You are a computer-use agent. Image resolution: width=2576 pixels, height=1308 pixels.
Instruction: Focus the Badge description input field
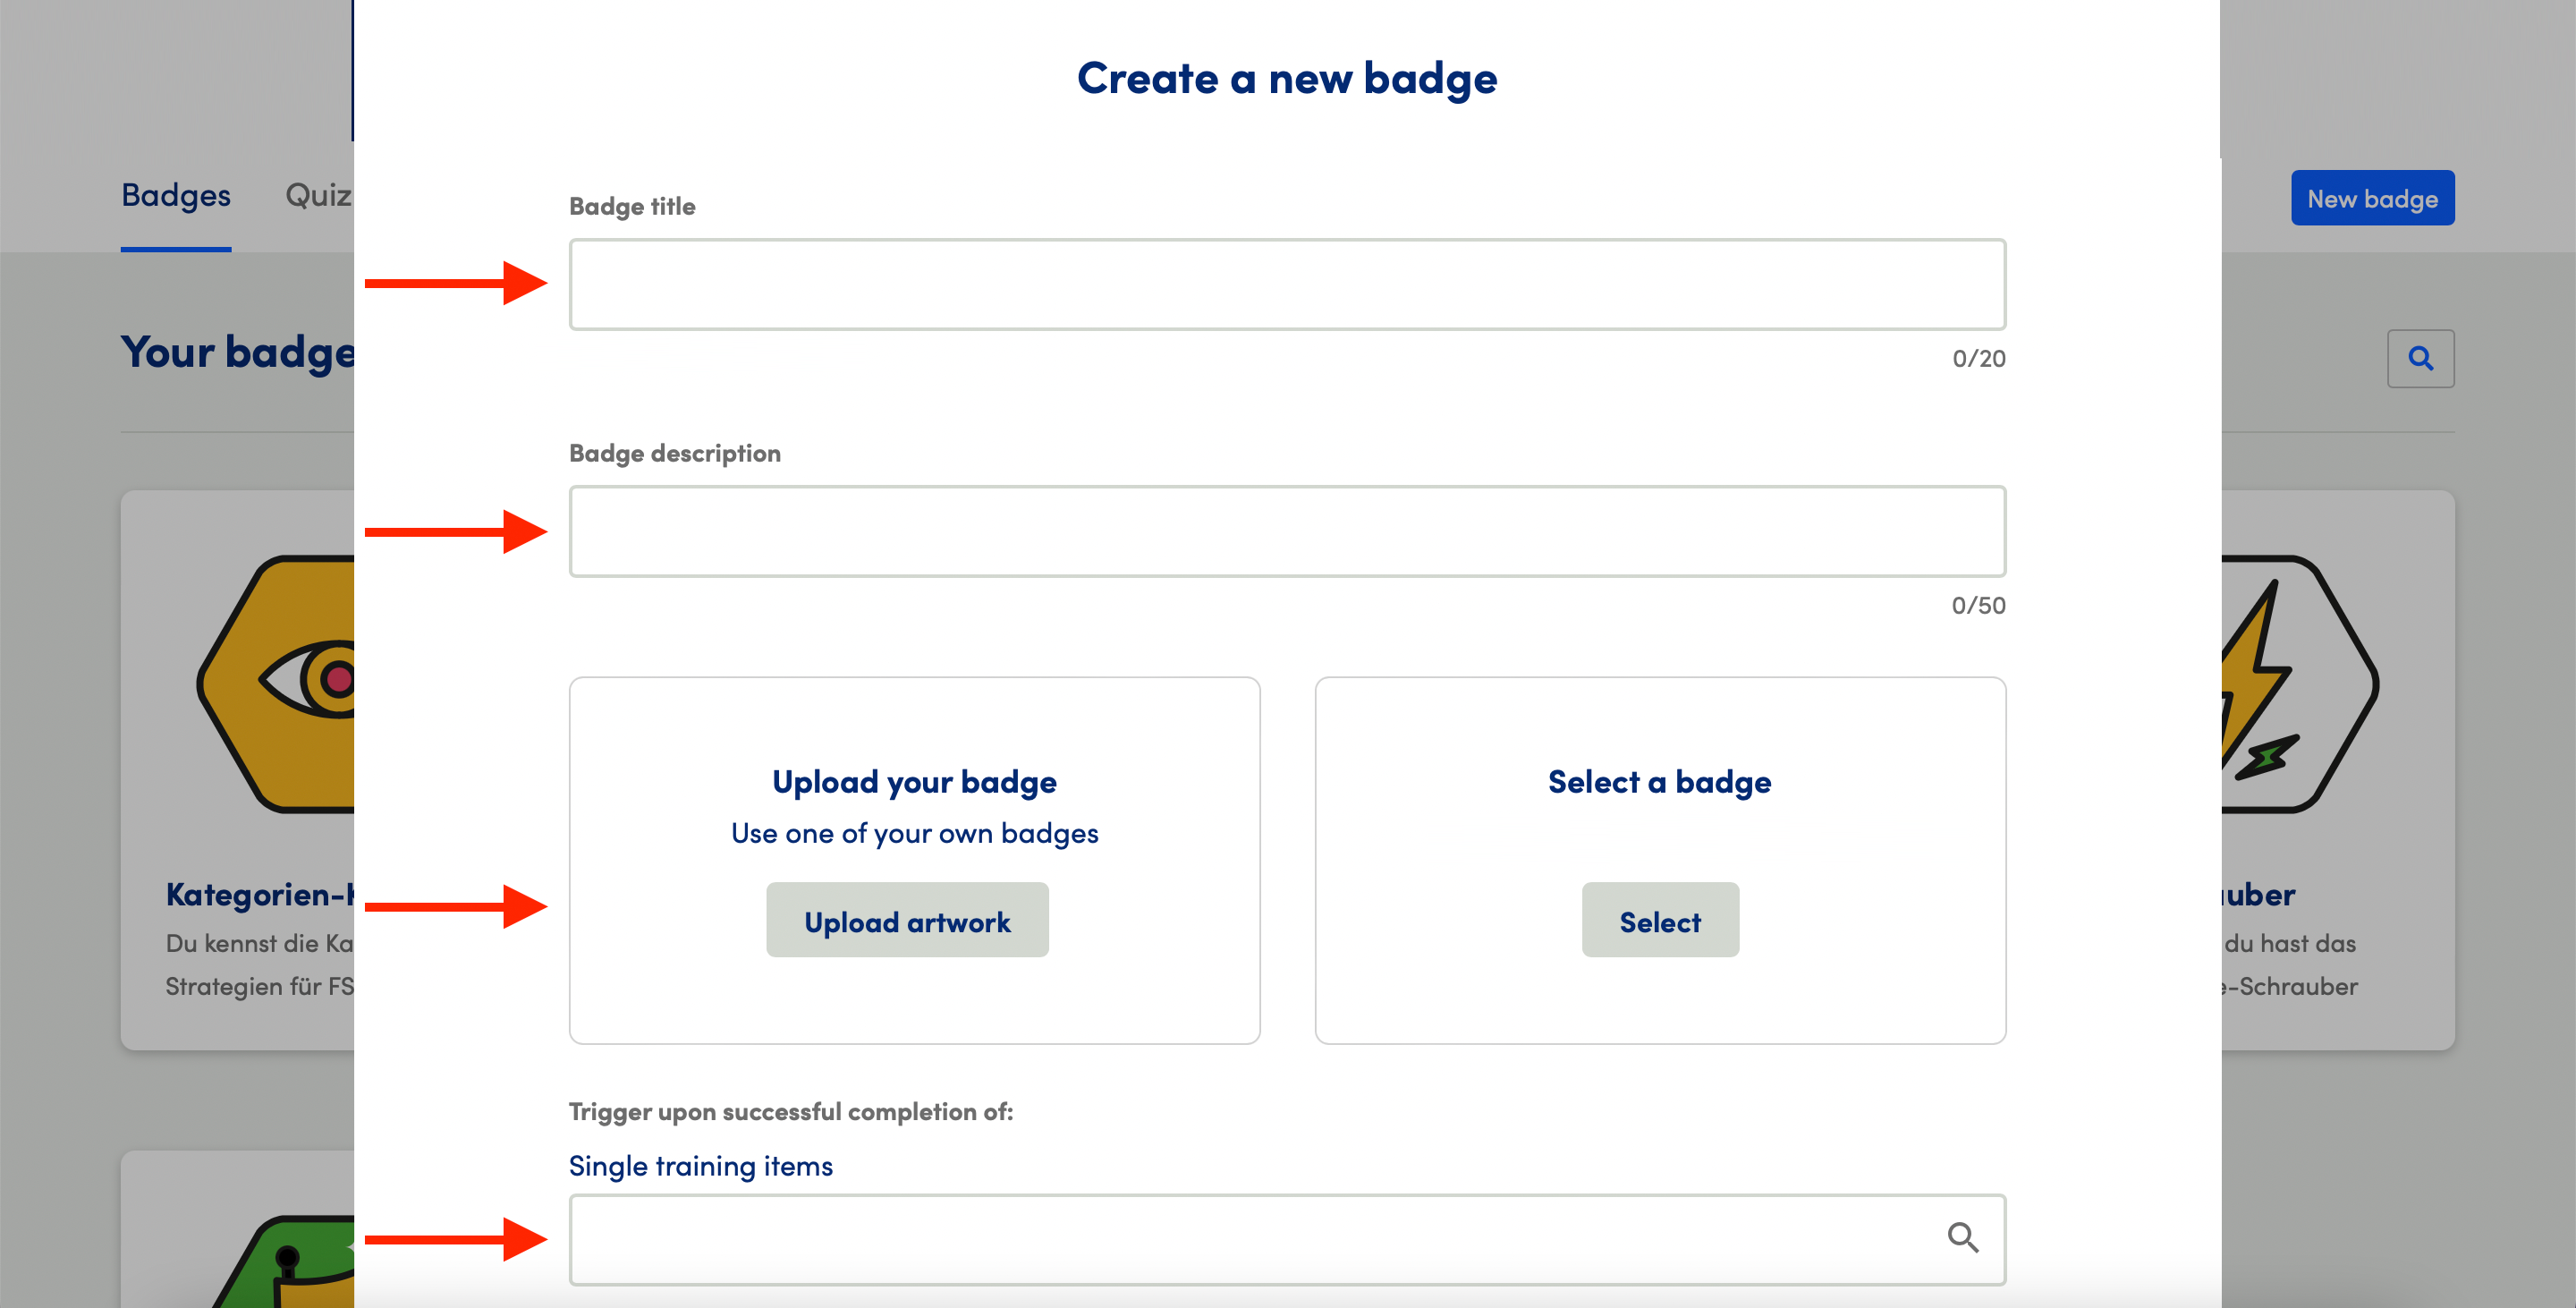pos(1287,531)
